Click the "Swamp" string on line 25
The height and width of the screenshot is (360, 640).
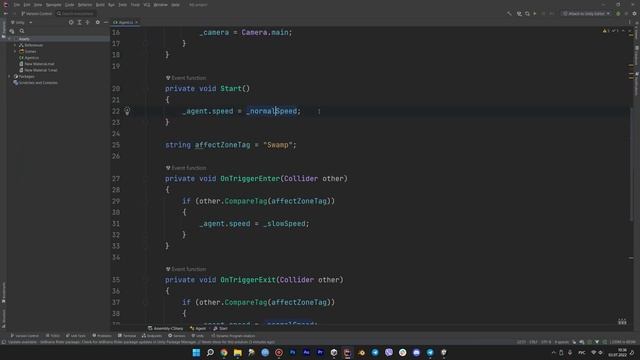[x=278, y=145]
